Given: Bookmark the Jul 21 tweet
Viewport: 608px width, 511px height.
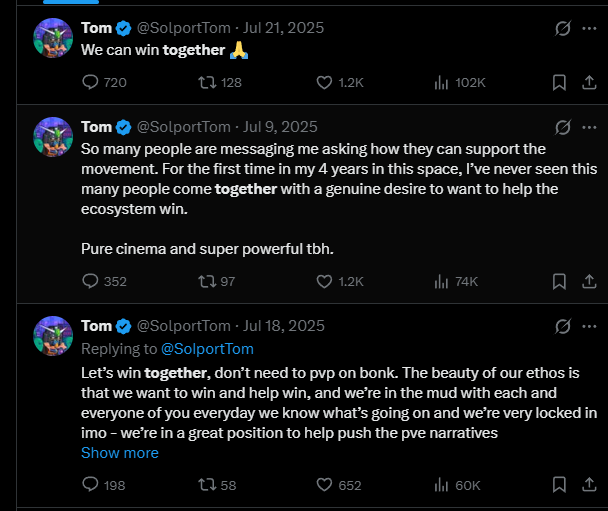Looking at the screenshot, I should coord(560,82).
